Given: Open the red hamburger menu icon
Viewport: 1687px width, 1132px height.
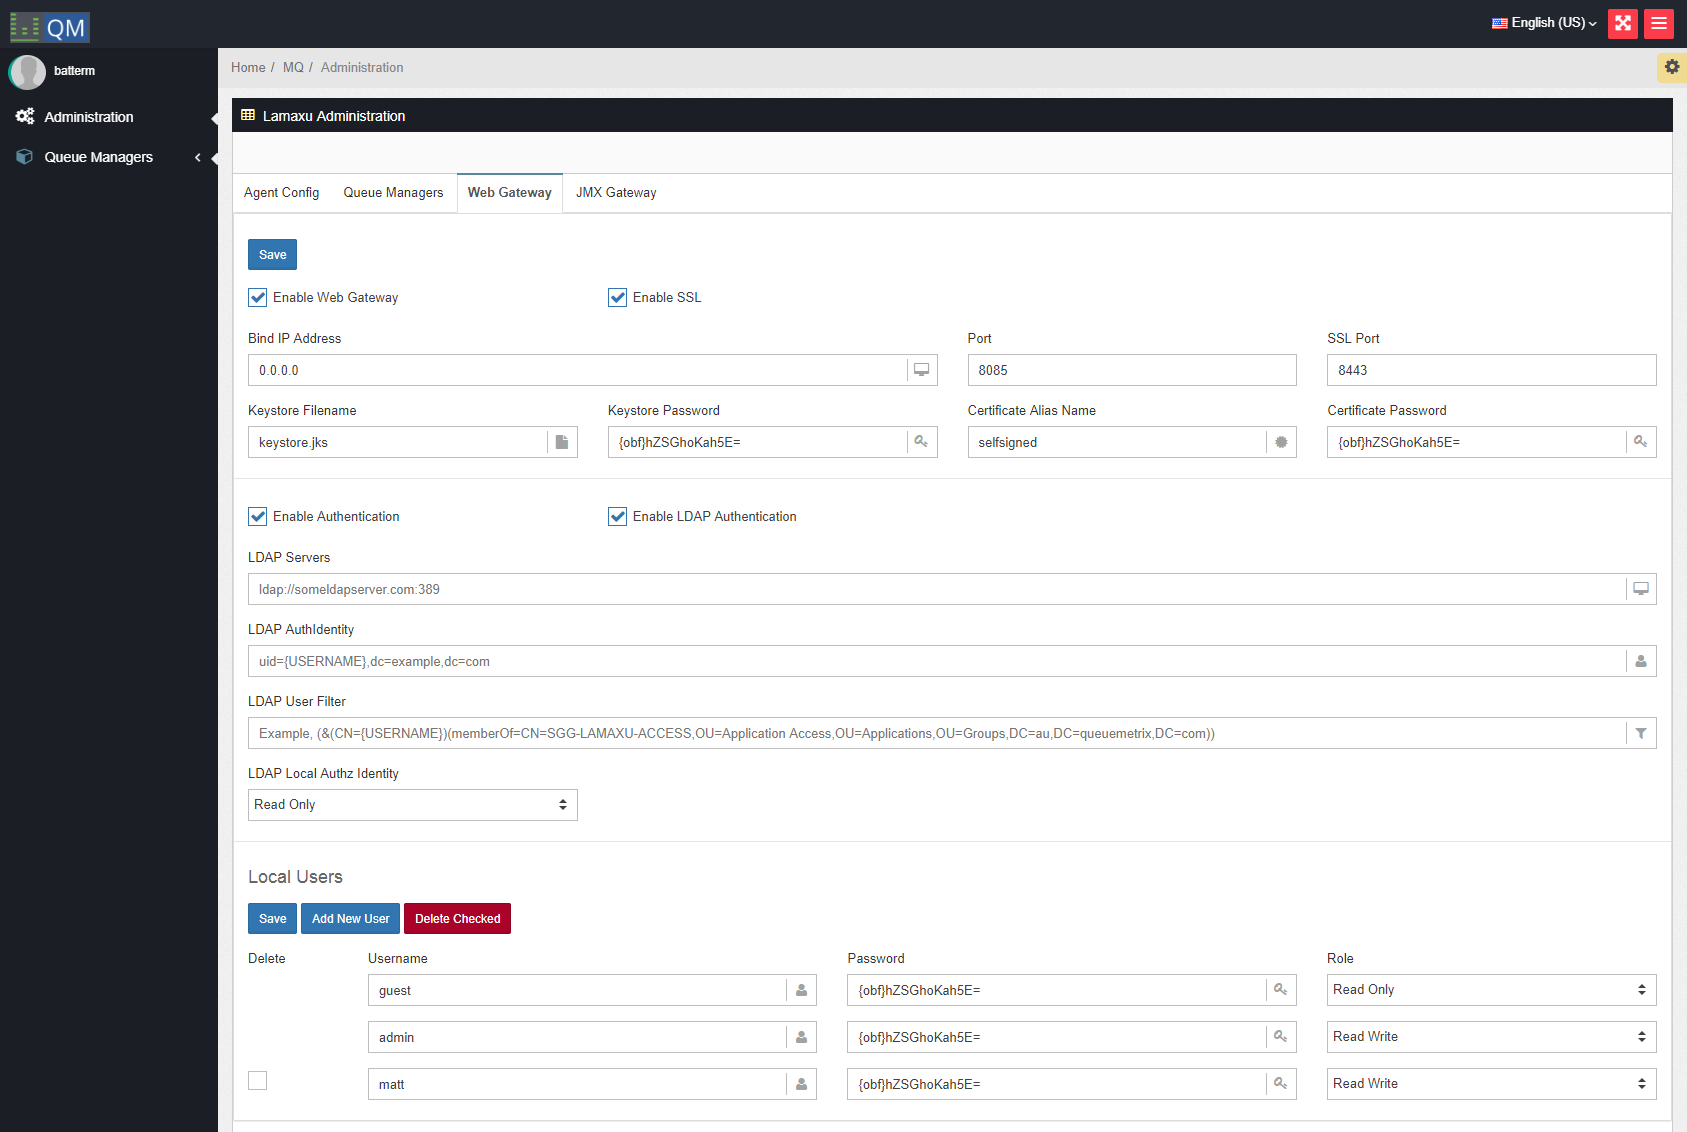Looking at the screenshot, I should (1659, 23).
